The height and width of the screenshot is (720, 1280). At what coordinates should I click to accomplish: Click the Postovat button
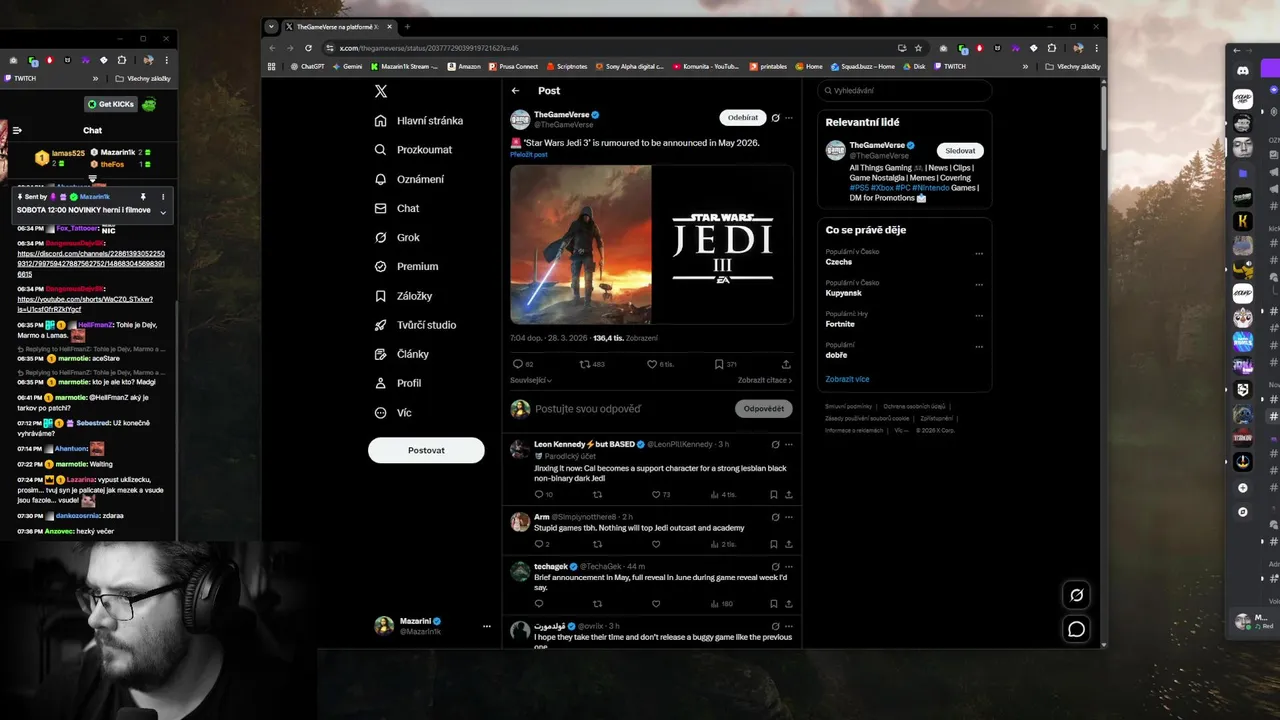(426, 450)
